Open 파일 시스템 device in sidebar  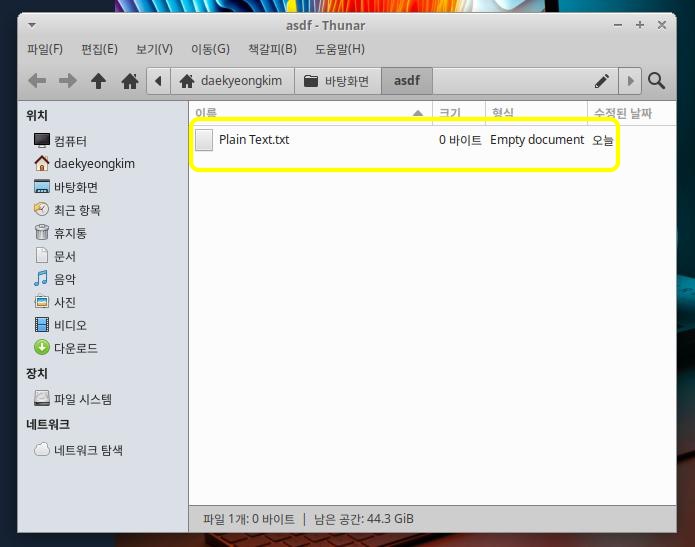73,399
